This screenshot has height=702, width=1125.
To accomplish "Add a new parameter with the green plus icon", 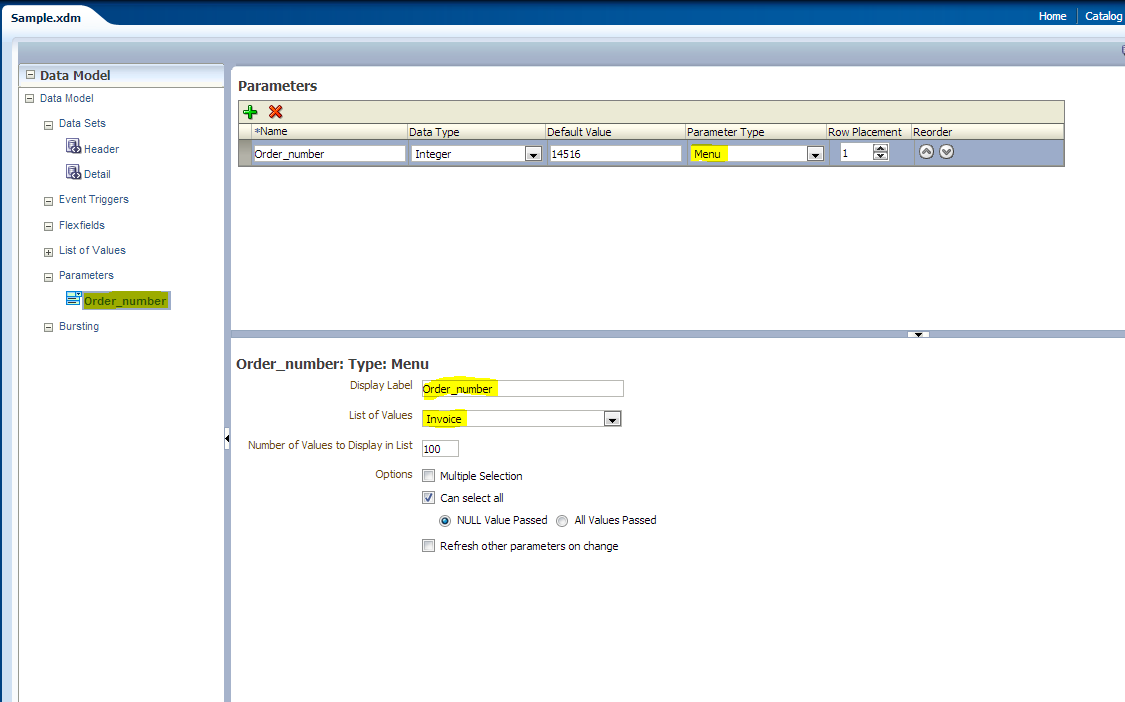I will [x=251, y=111].
